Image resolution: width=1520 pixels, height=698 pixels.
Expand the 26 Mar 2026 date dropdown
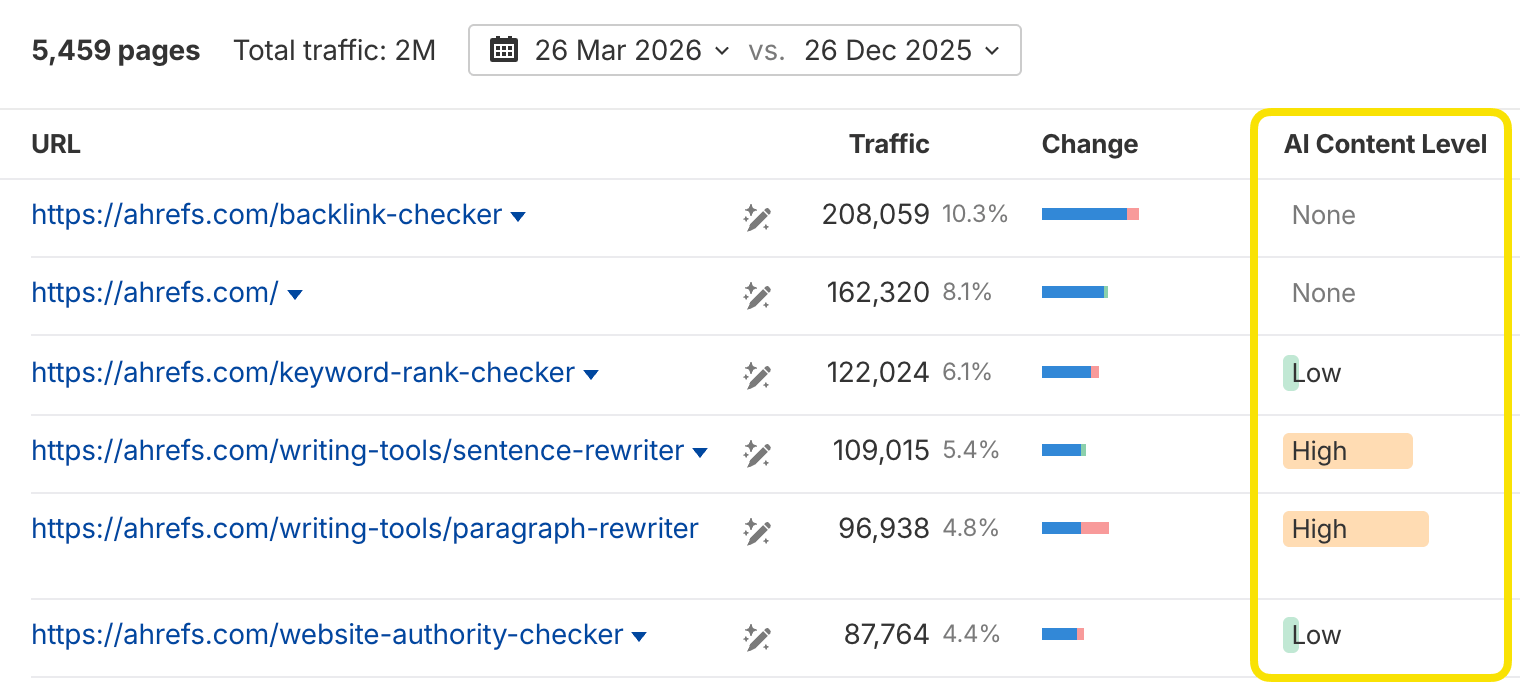pyautogui.click(x=722, y=50)
